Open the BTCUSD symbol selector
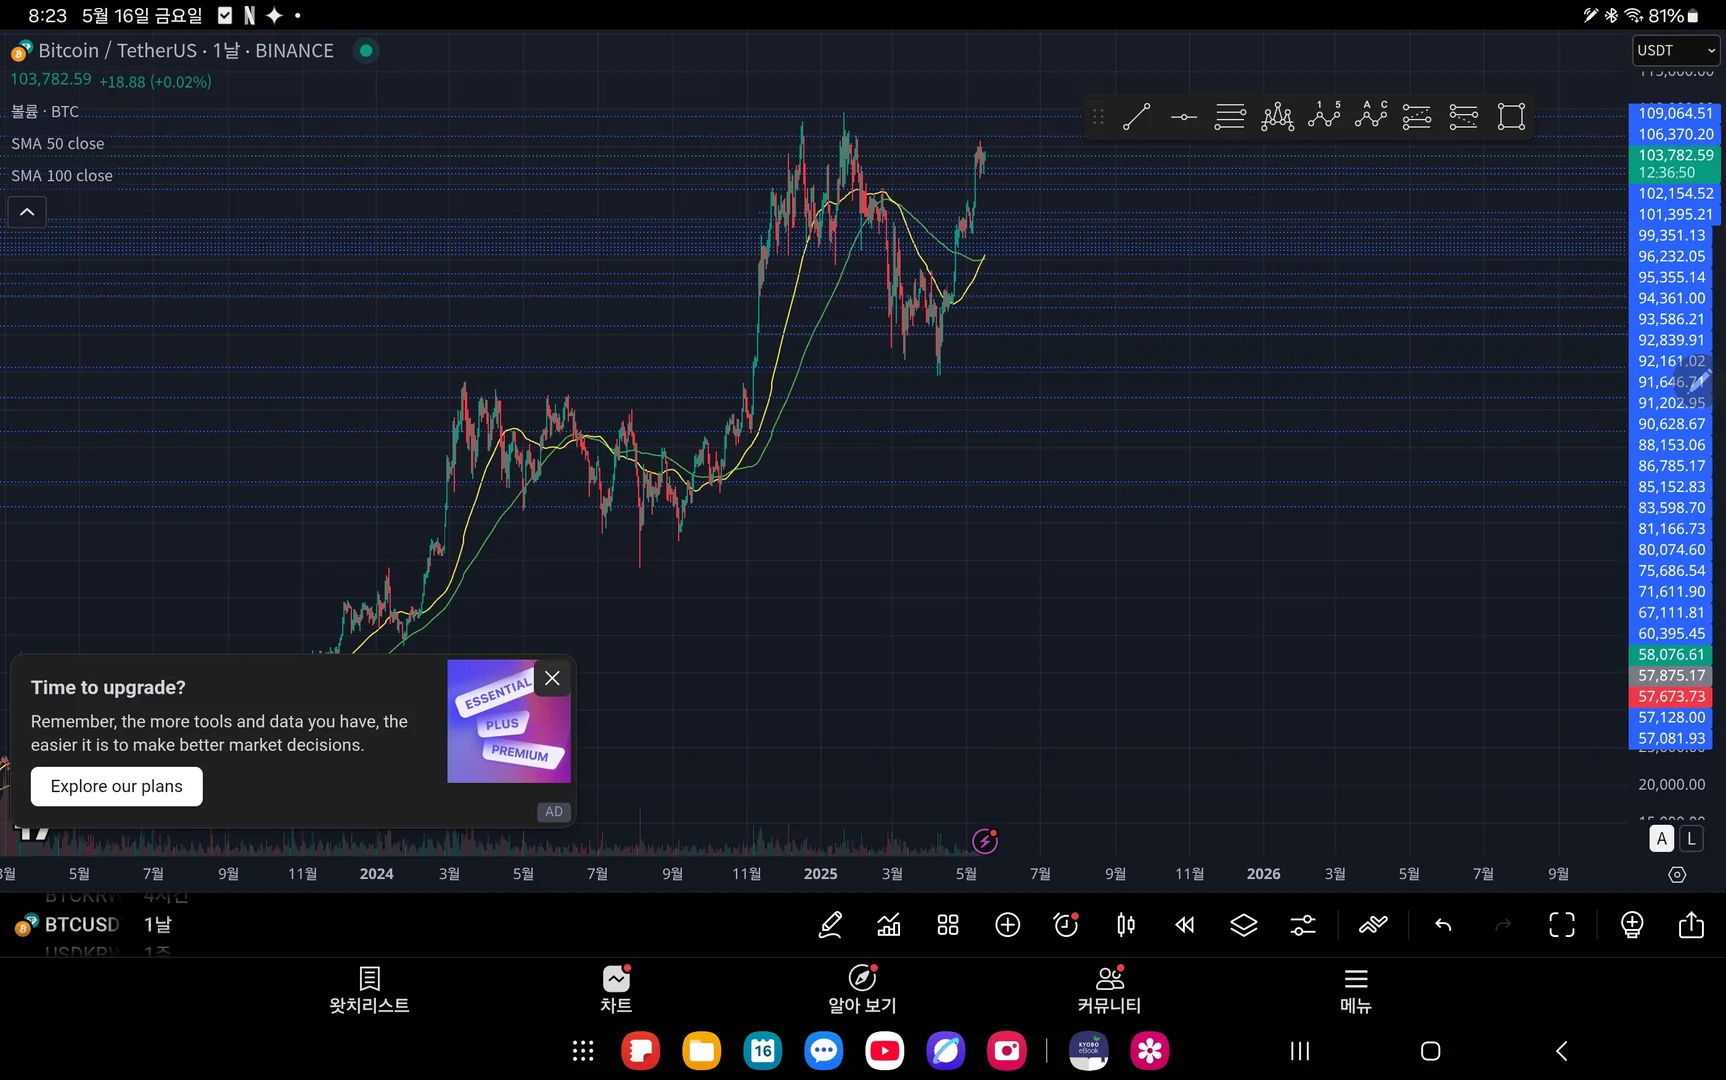This screenshot has height=1080, width=1726. (81, 925)
